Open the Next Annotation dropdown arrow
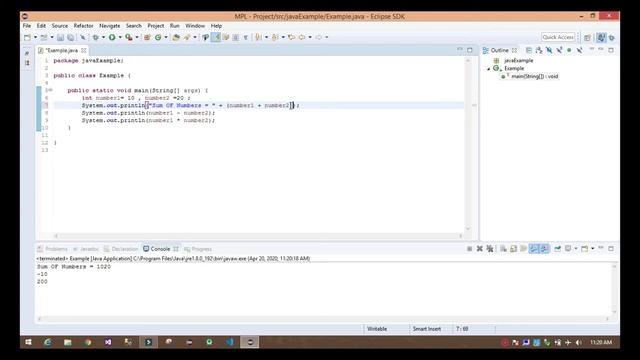640x360 pixels. tap(267, 37)
